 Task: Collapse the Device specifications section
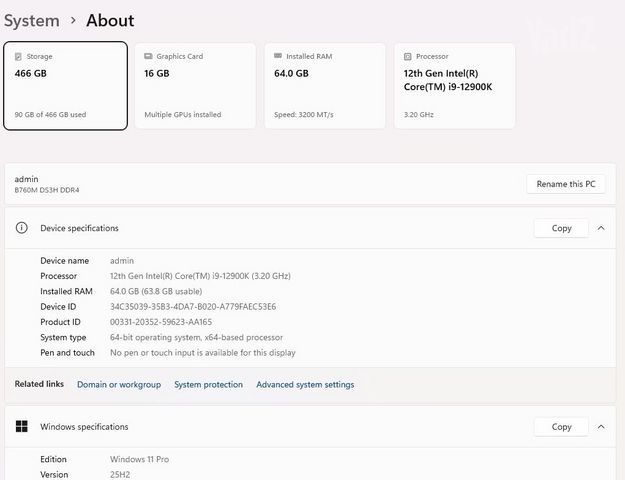coord(601,228)
